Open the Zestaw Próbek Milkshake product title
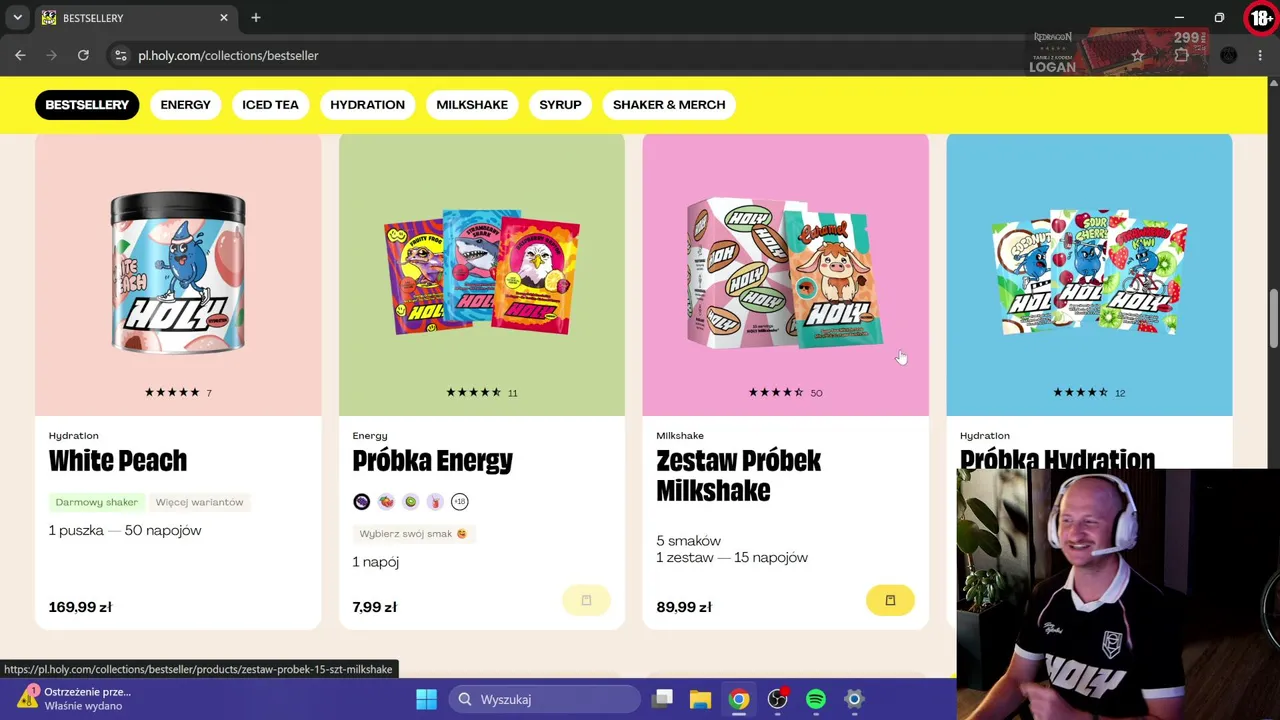1280x720 pixels. pos(739,476)
